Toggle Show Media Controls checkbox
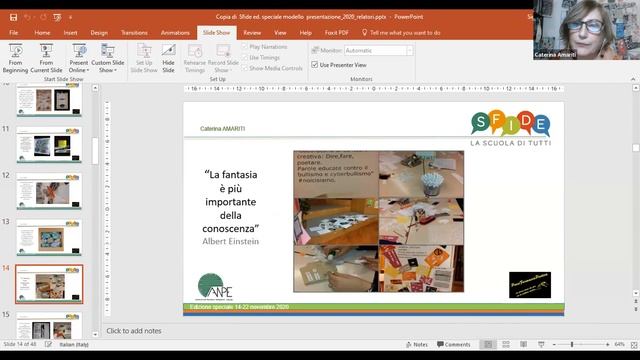Image resolution: width=640 pixels, height=360 pixels. point(244,68)
